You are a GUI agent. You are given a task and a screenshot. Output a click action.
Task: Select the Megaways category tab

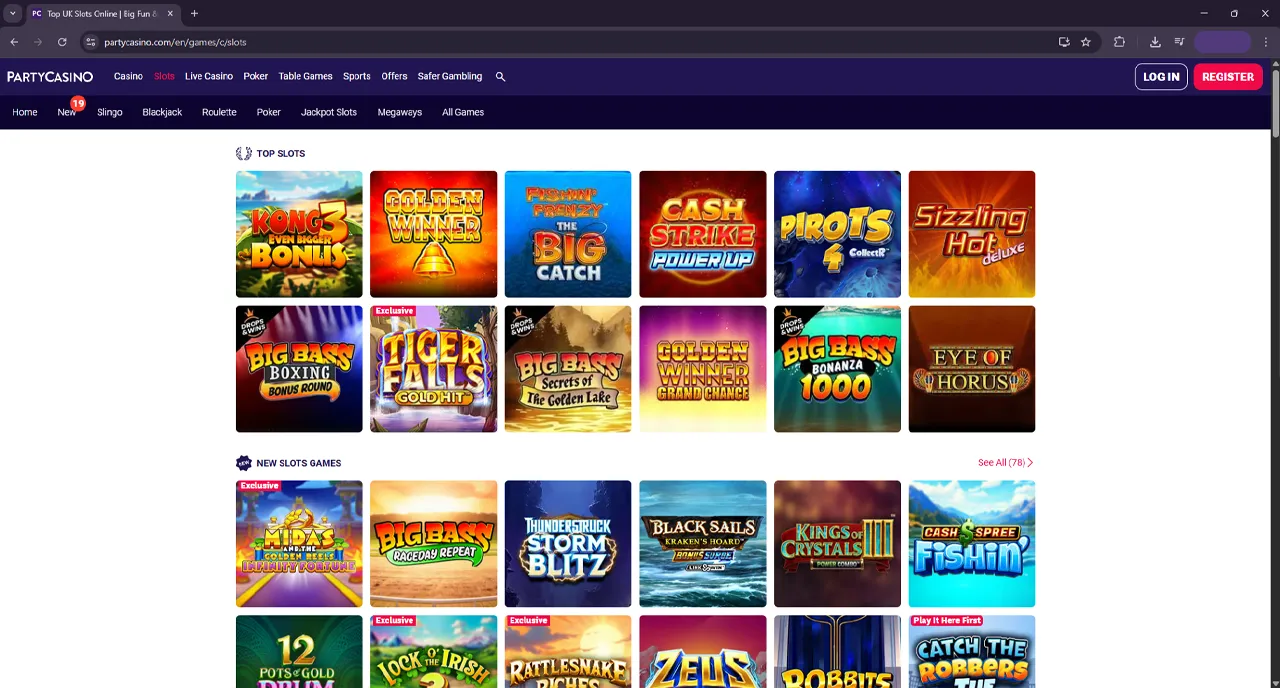click(399, 112)
